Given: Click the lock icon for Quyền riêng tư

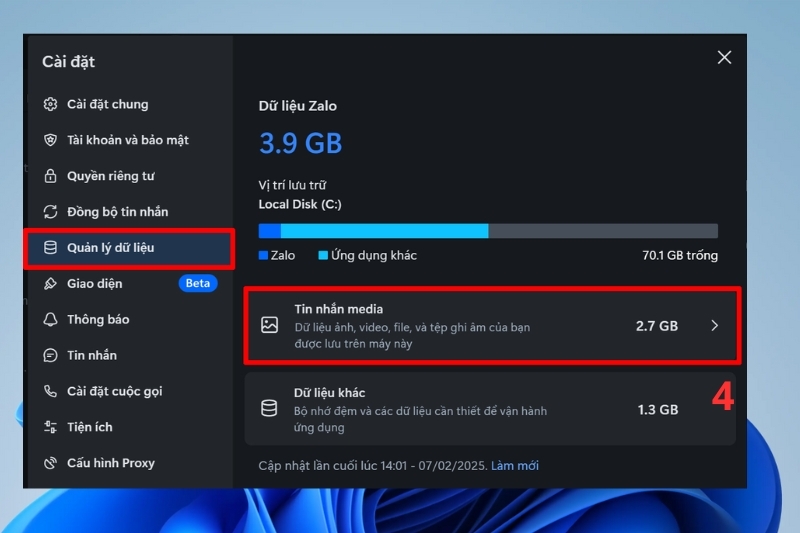Looking at the screenshot, I should (x=50, y=176).
